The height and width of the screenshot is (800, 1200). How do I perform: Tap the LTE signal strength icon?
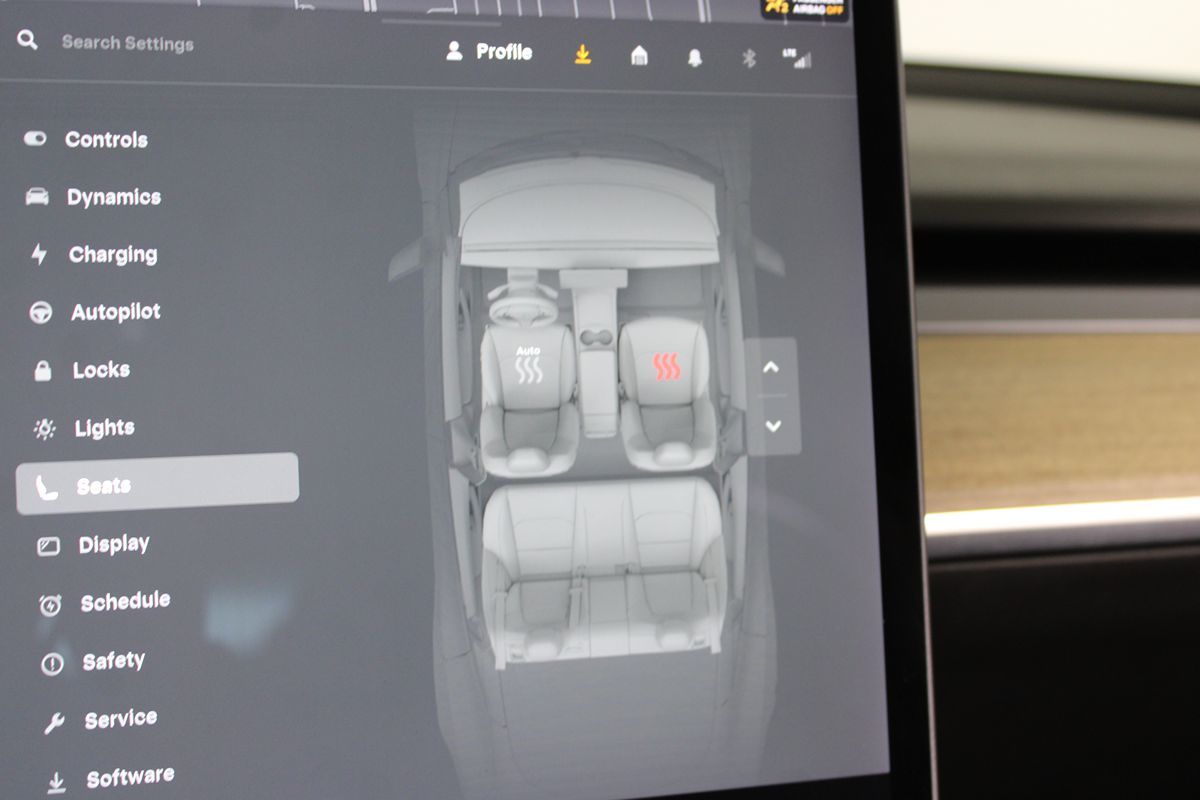tap(798, 59)
